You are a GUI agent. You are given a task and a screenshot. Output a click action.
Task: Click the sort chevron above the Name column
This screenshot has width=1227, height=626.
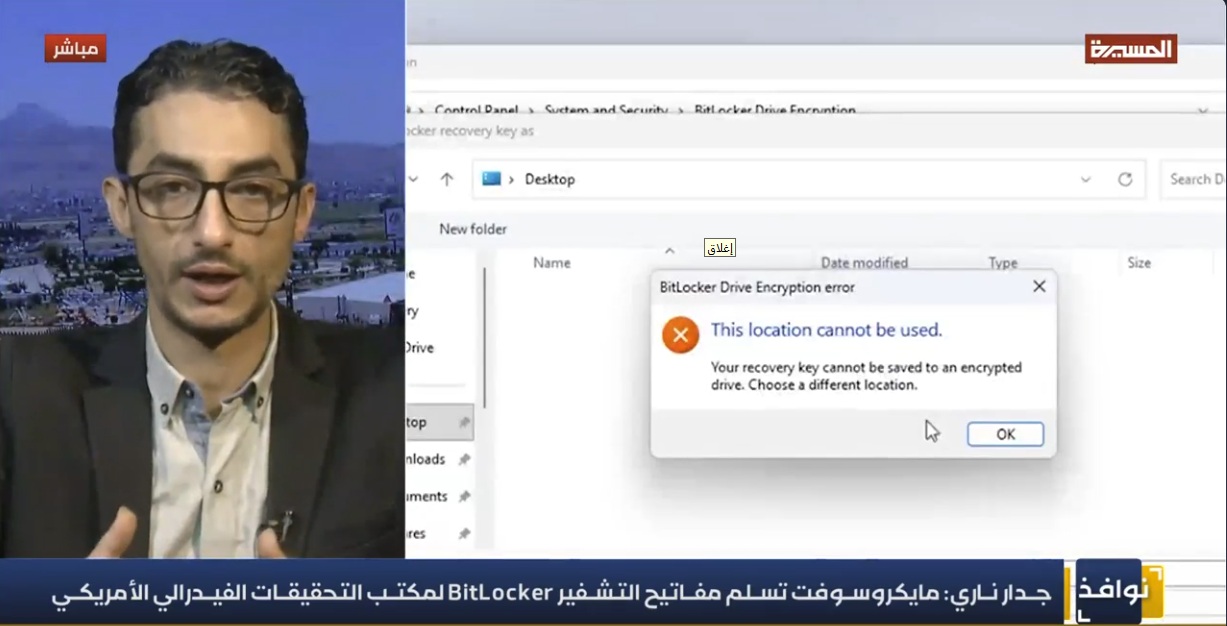[670, 251]
